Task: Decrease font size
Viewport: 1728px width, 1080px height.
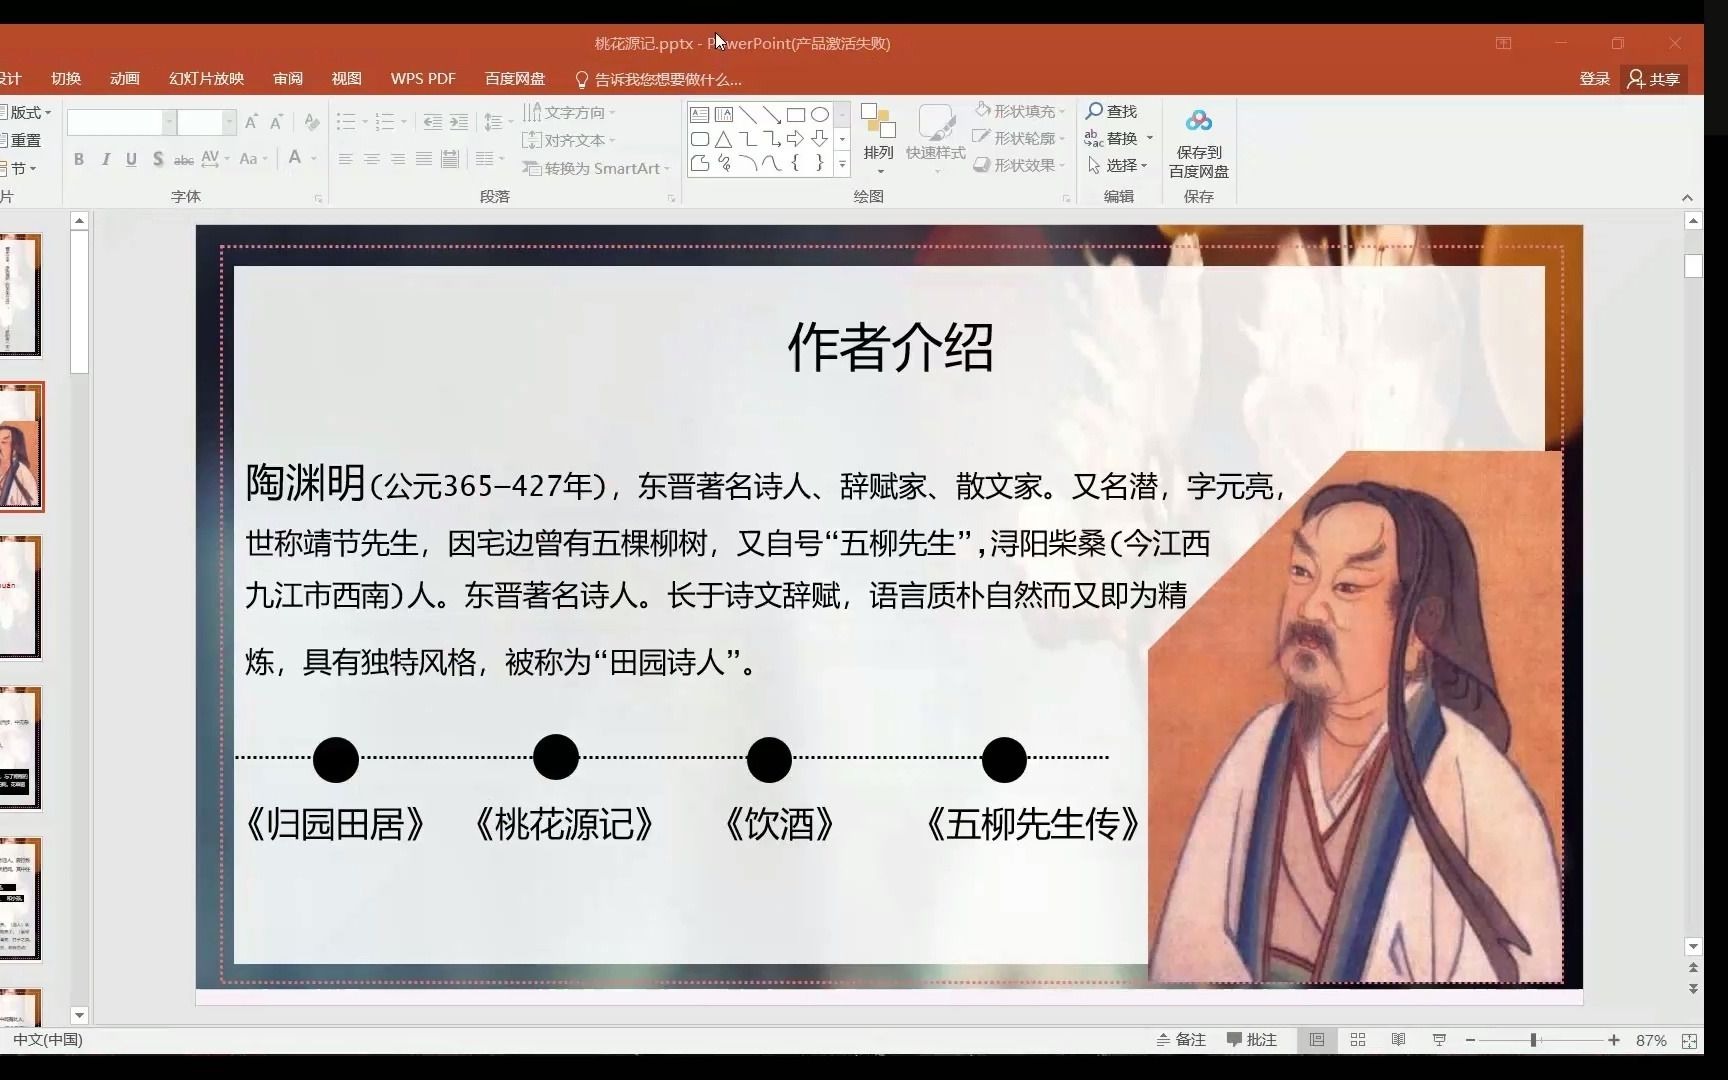Action: (277, 122)
